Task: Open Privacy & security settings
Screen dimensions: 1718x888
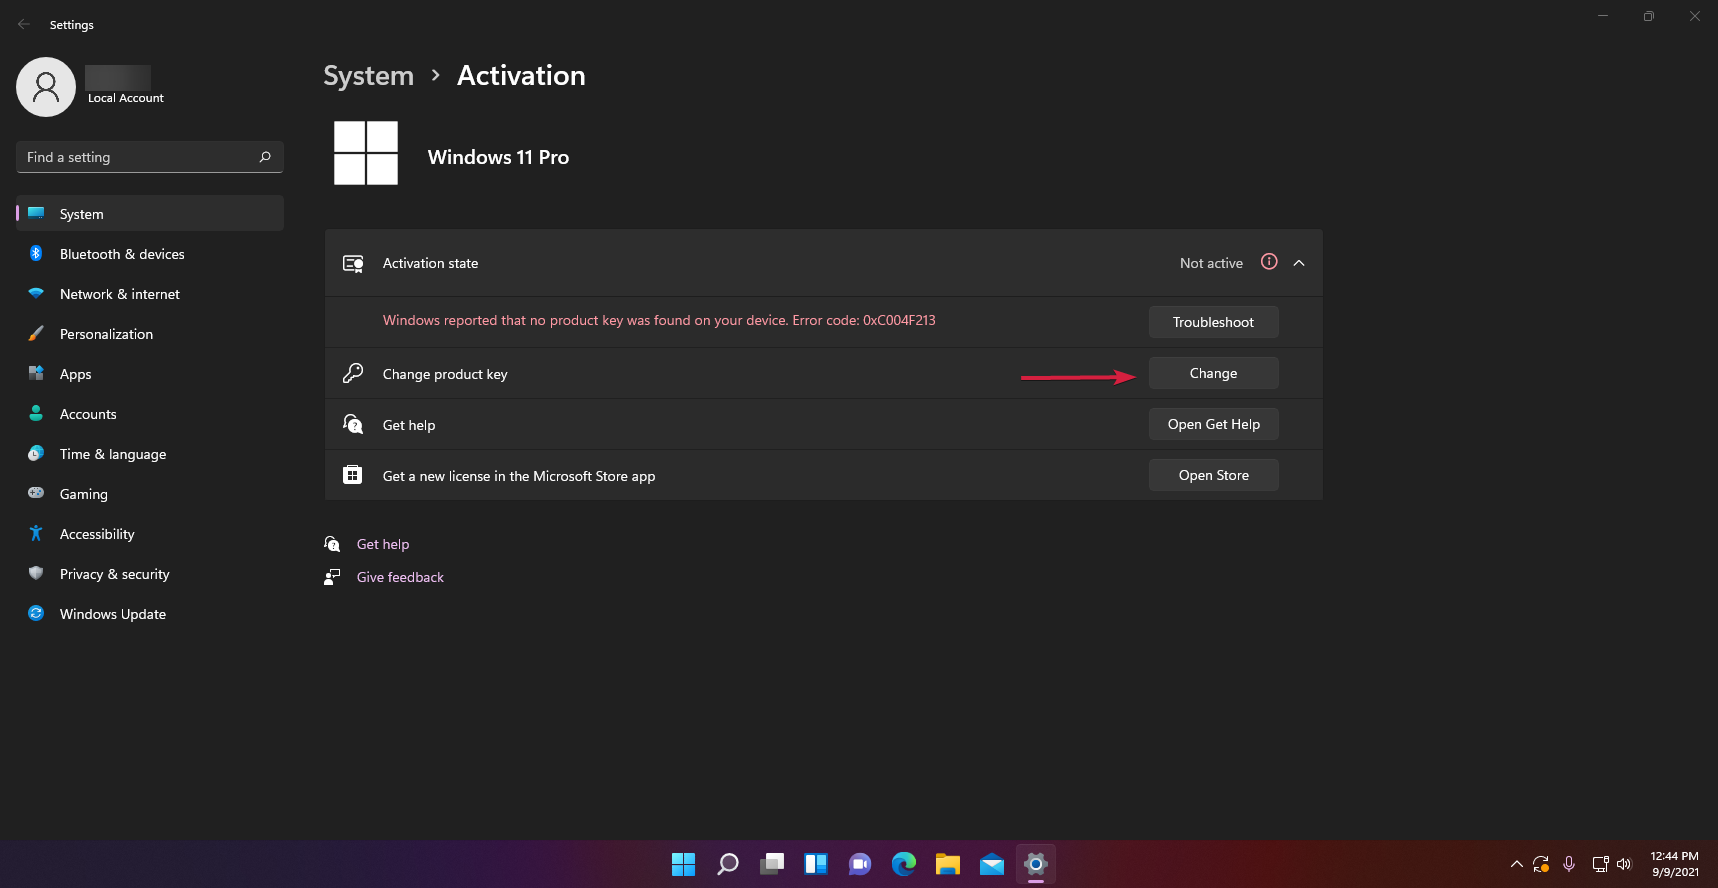Action: coord(150,574)
